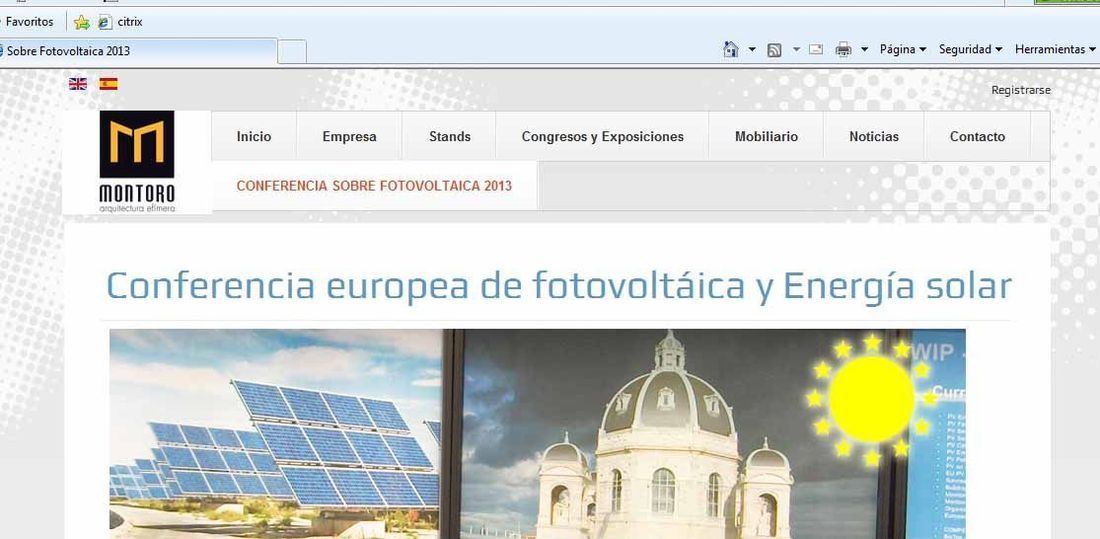Open the RSS feeds icon

point(774,50)
